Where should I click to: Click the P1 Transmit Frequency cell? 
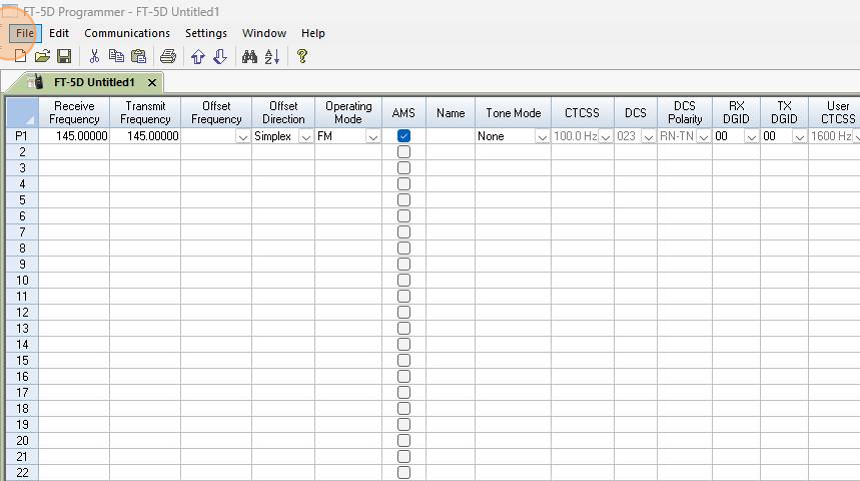145,135
